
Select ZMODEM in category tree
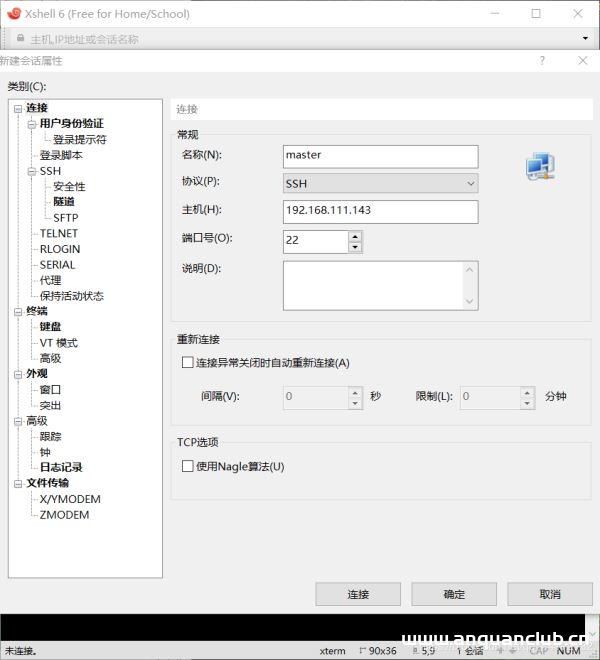click(64, 515)
